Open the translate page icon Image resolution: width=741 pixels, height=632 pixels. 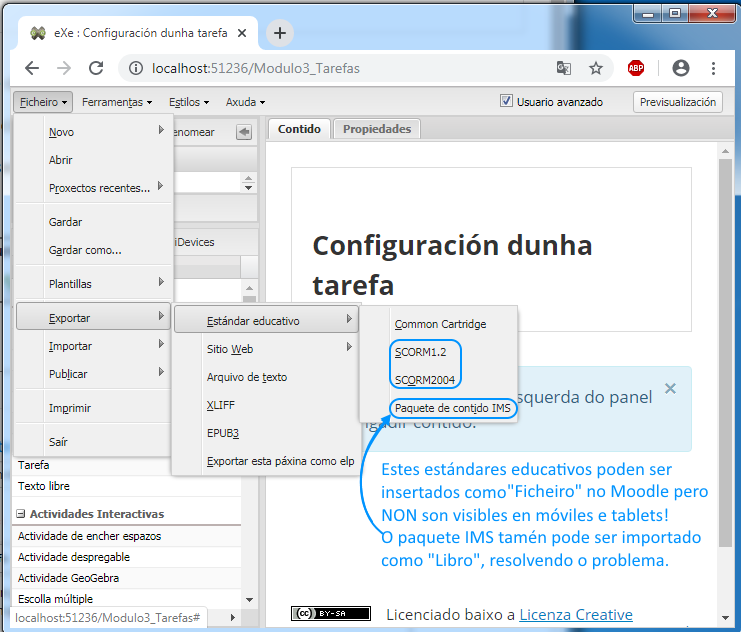[x=564, y=69]
